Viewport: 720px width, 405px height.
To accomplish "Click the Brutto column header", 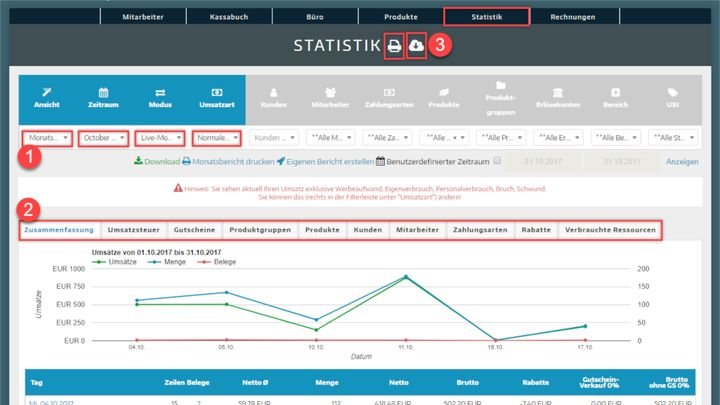I will coord(467,382).
